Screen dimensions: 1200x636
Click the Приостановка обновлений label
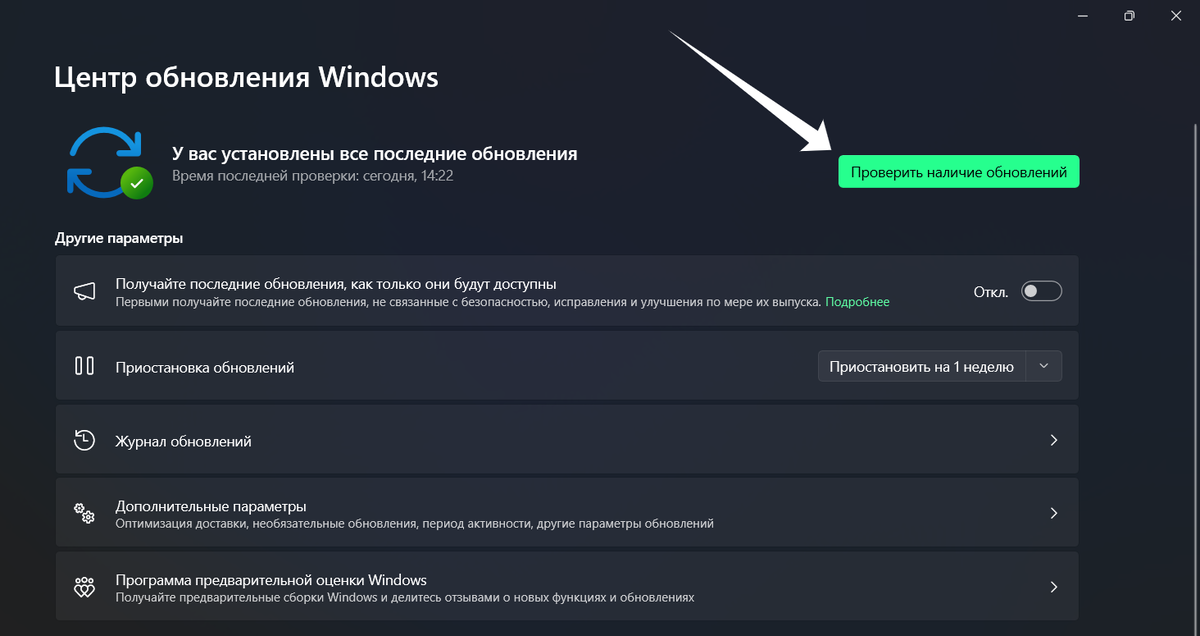point(205,367)
